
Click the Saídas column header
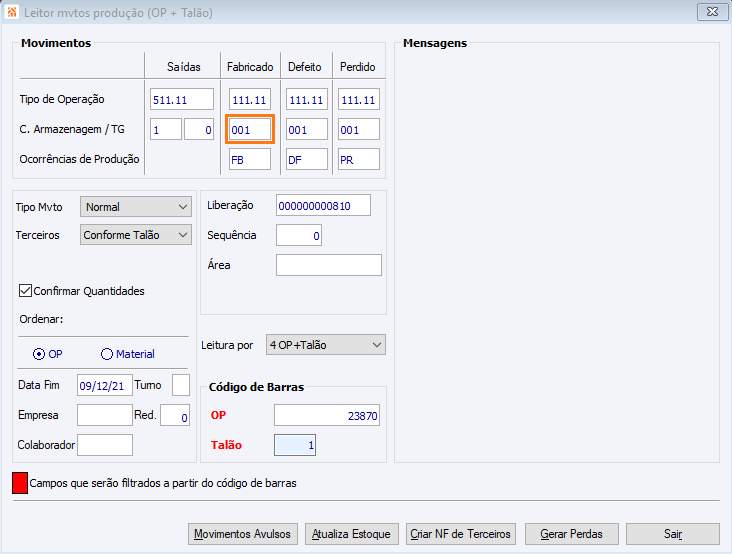184,67
